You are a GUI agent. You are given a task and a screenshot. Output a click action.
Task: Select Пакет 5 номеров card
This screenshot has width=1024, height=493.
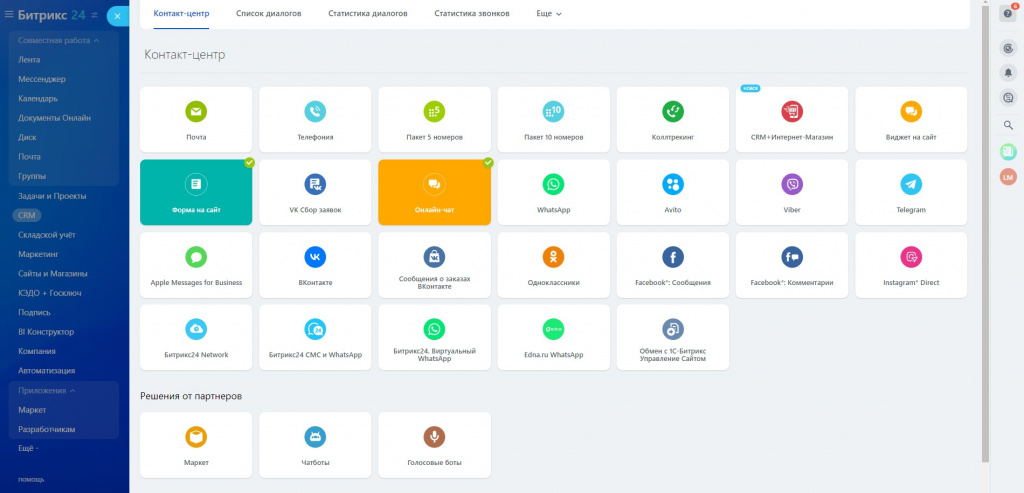[x=434, y=119]
